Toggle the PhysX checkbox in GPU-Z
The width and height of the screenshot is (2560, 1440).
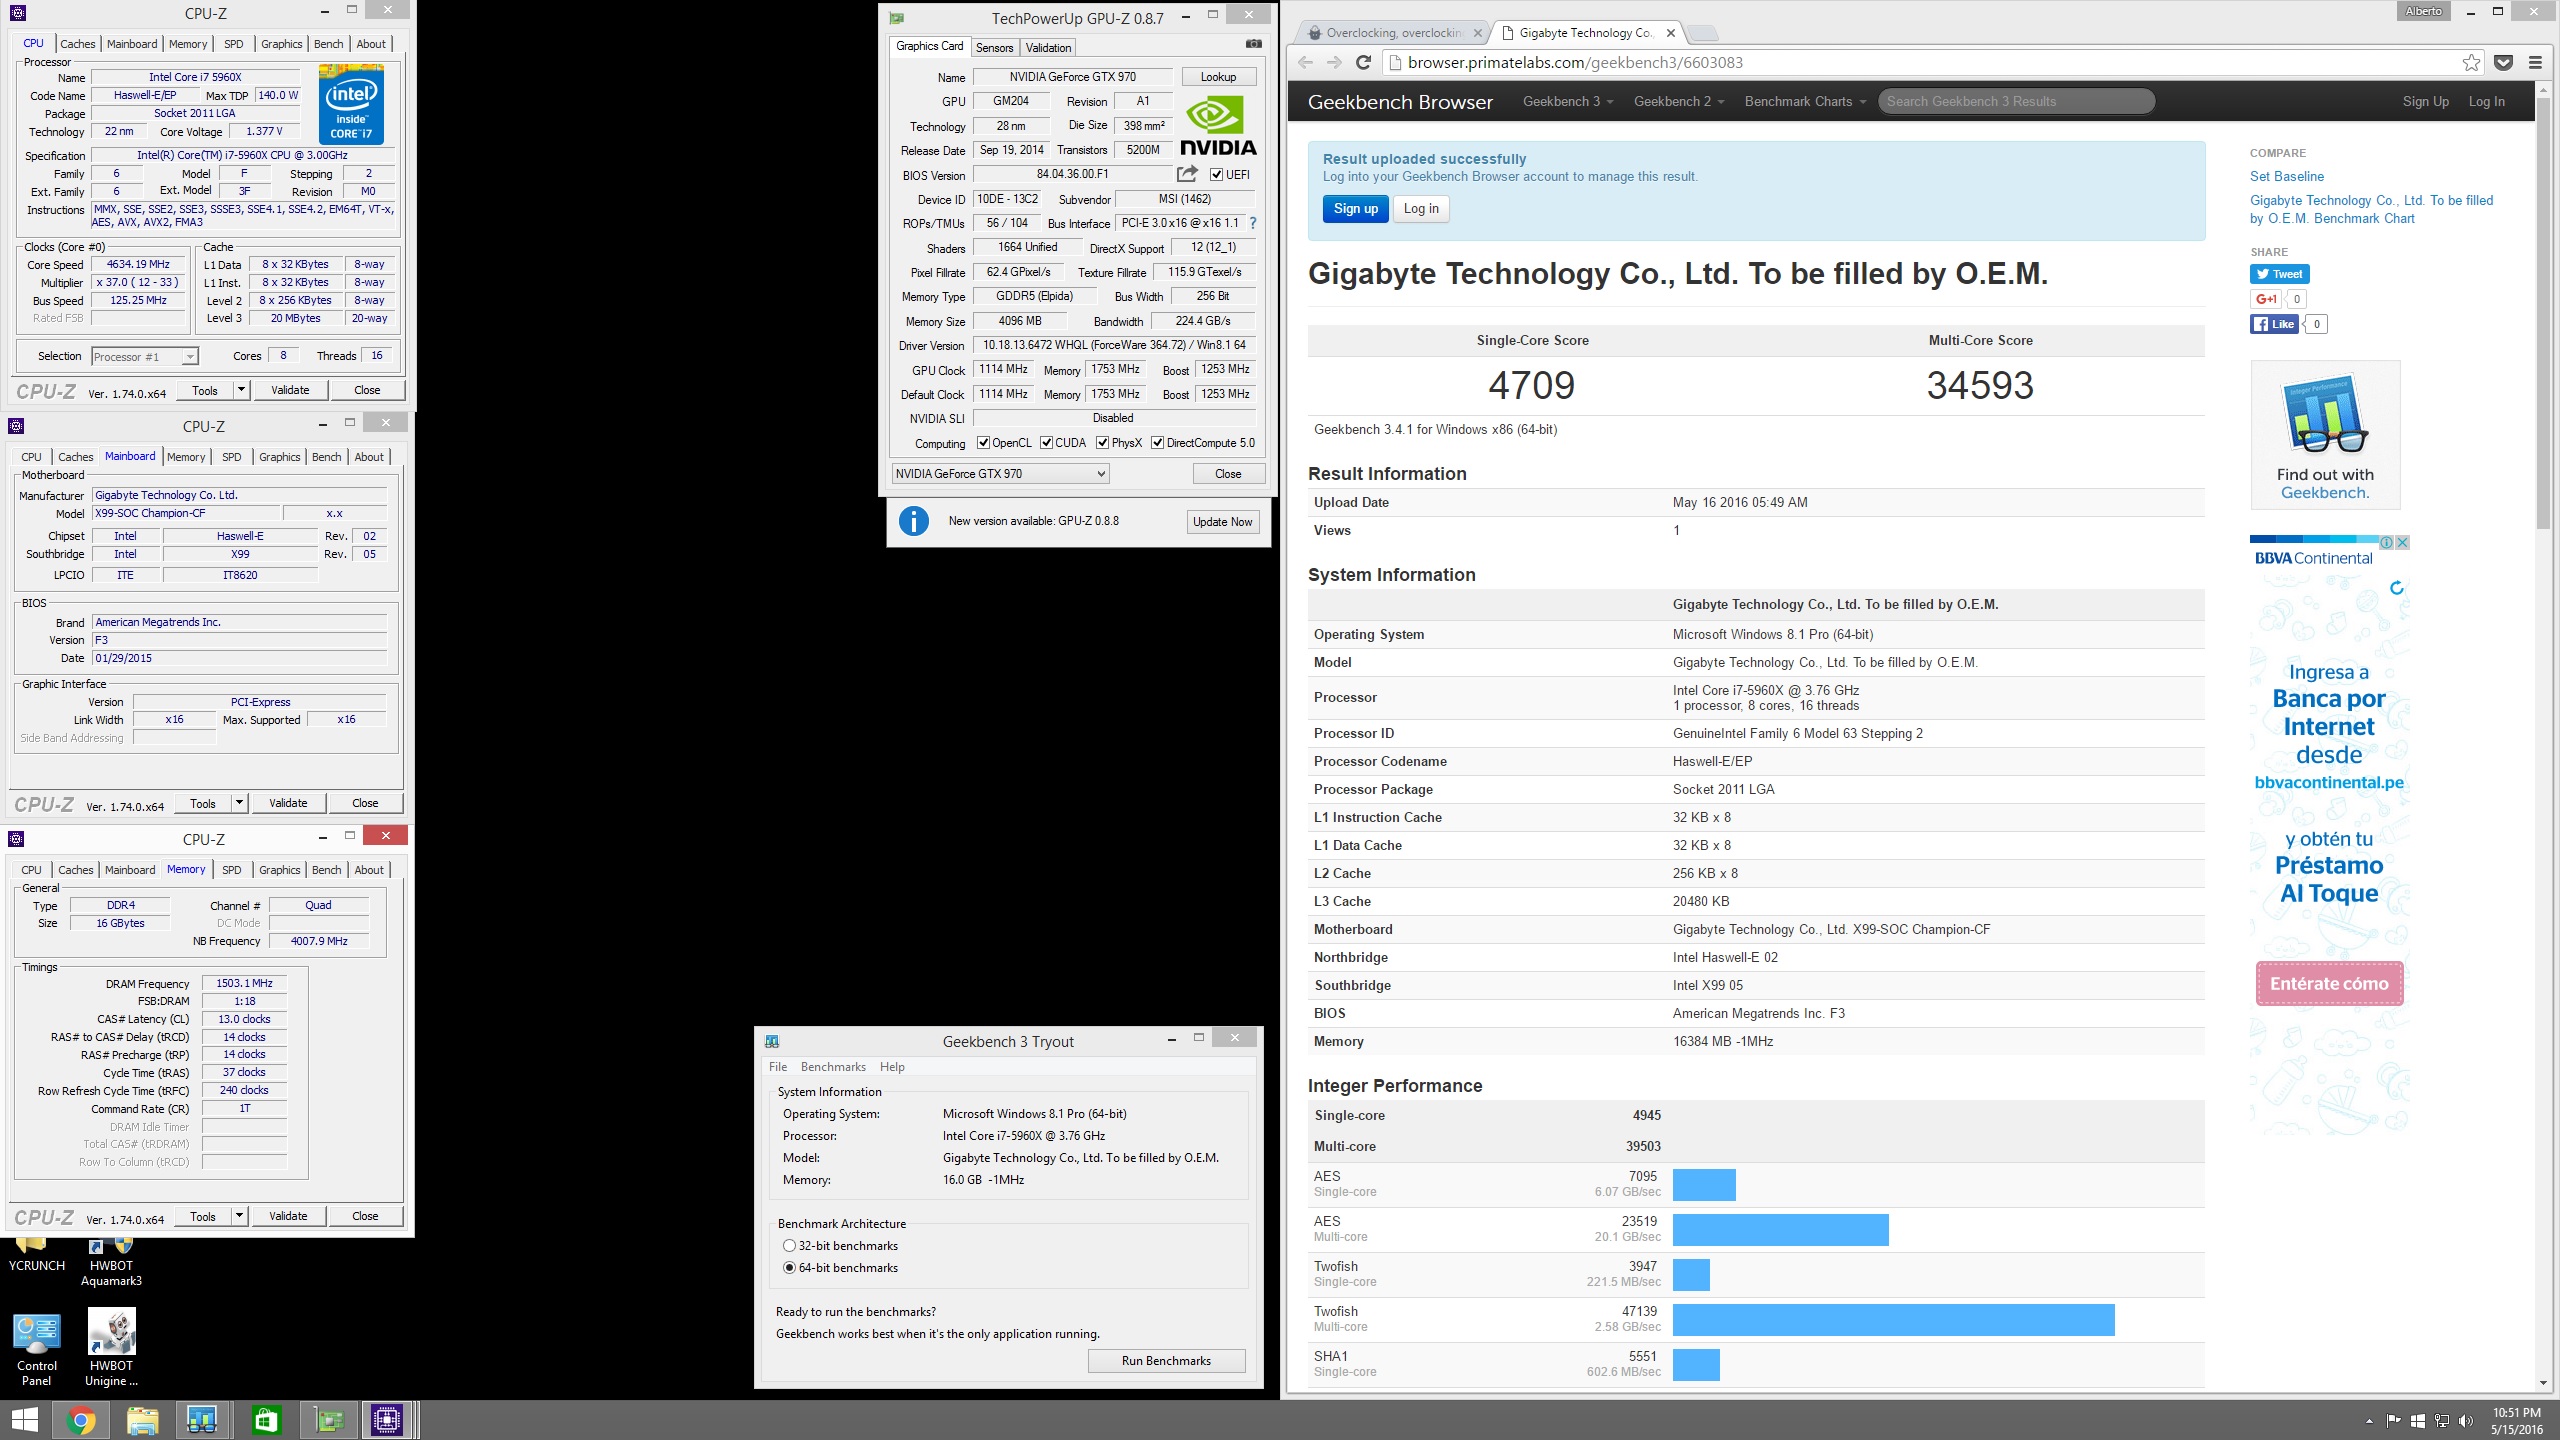pos(1102,443)
